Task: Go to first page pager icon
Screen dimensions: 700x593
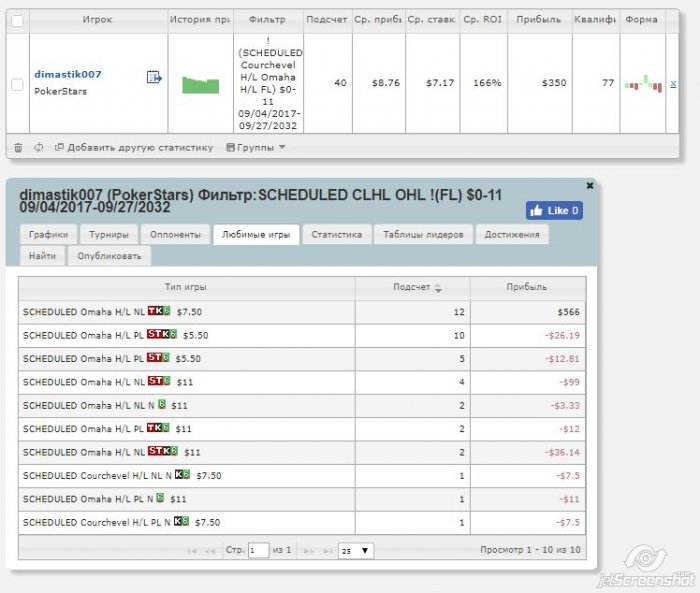Action: pos(192,551)
